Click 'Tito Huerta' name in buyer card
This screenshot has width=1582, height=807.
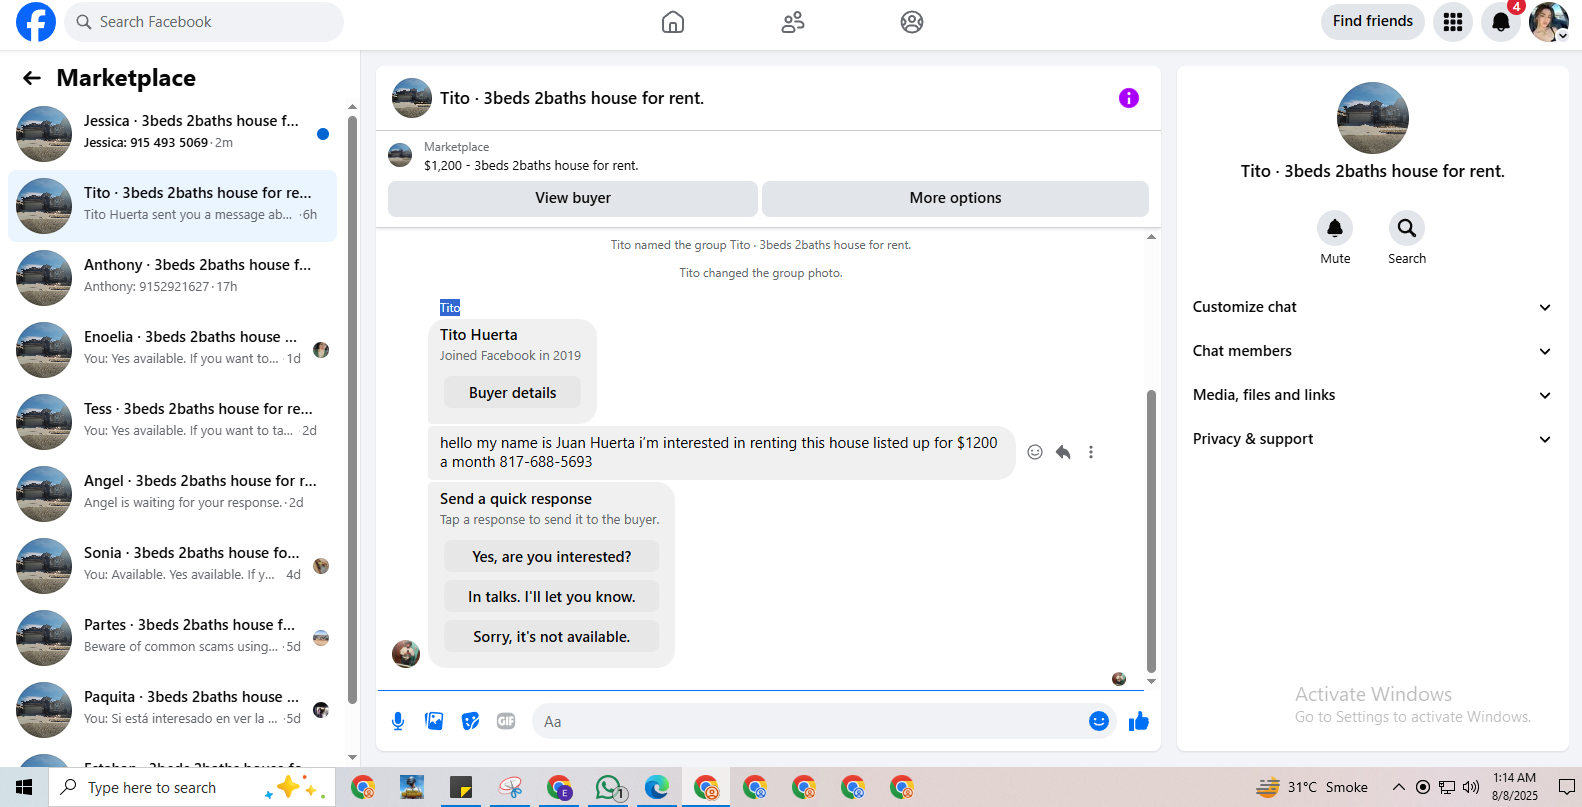click(x=479, y=335)
